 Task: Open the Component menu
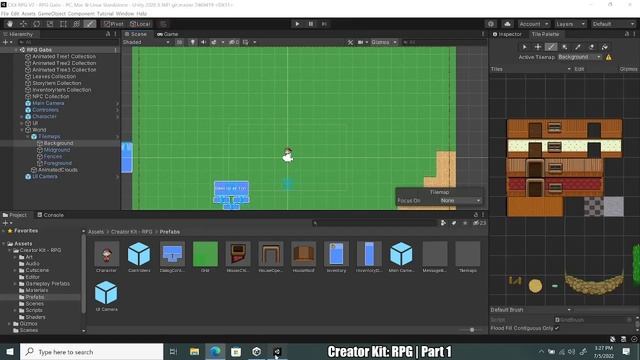81,13
